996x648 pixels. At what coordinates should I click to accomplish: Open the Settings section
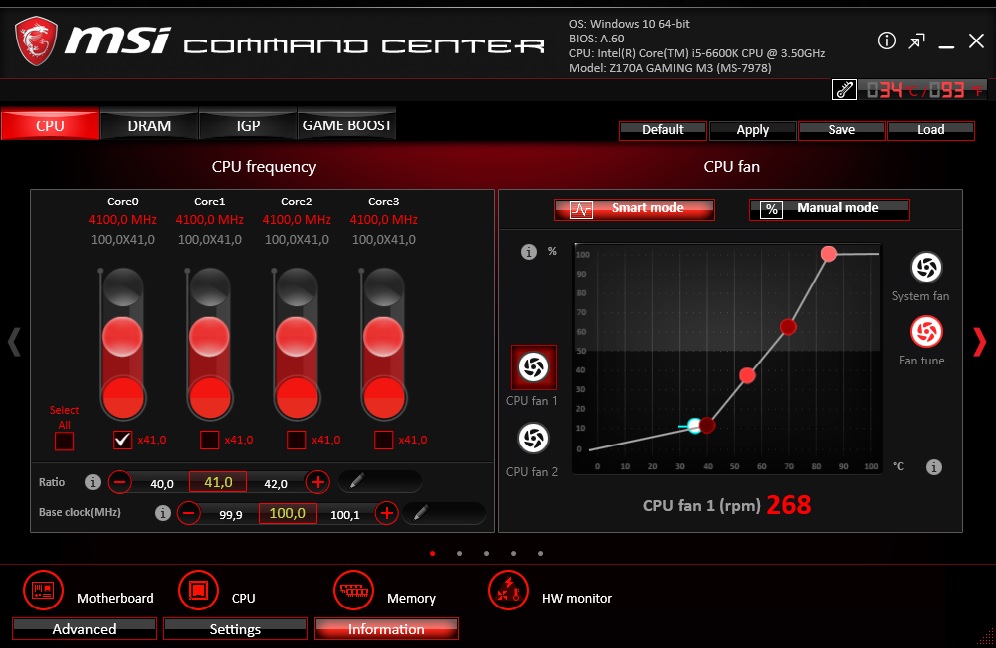[x=235, y=629]
